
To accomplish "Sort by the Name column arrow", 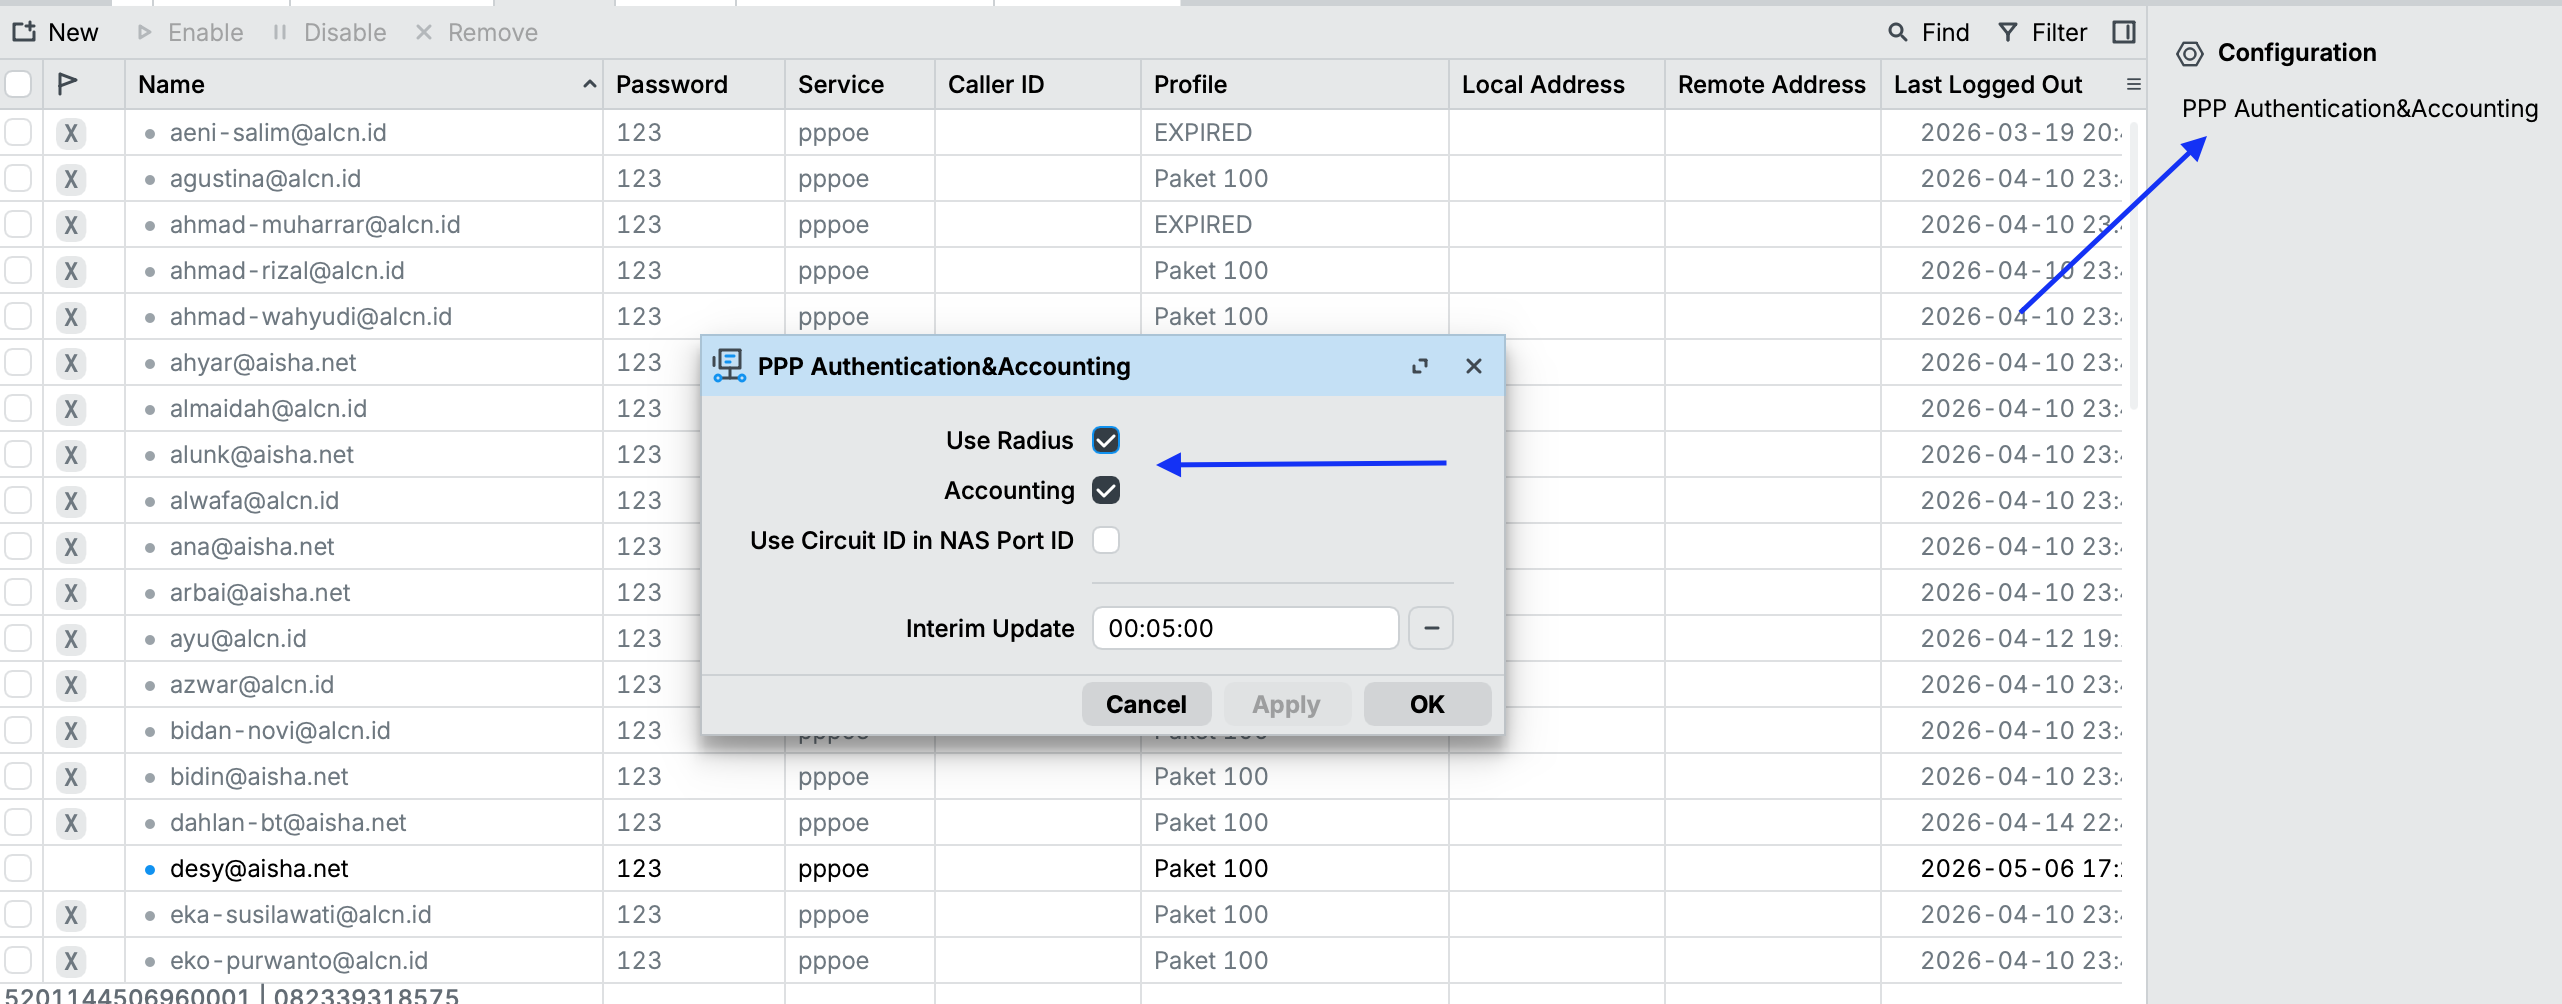I will [x=590, y=84].
